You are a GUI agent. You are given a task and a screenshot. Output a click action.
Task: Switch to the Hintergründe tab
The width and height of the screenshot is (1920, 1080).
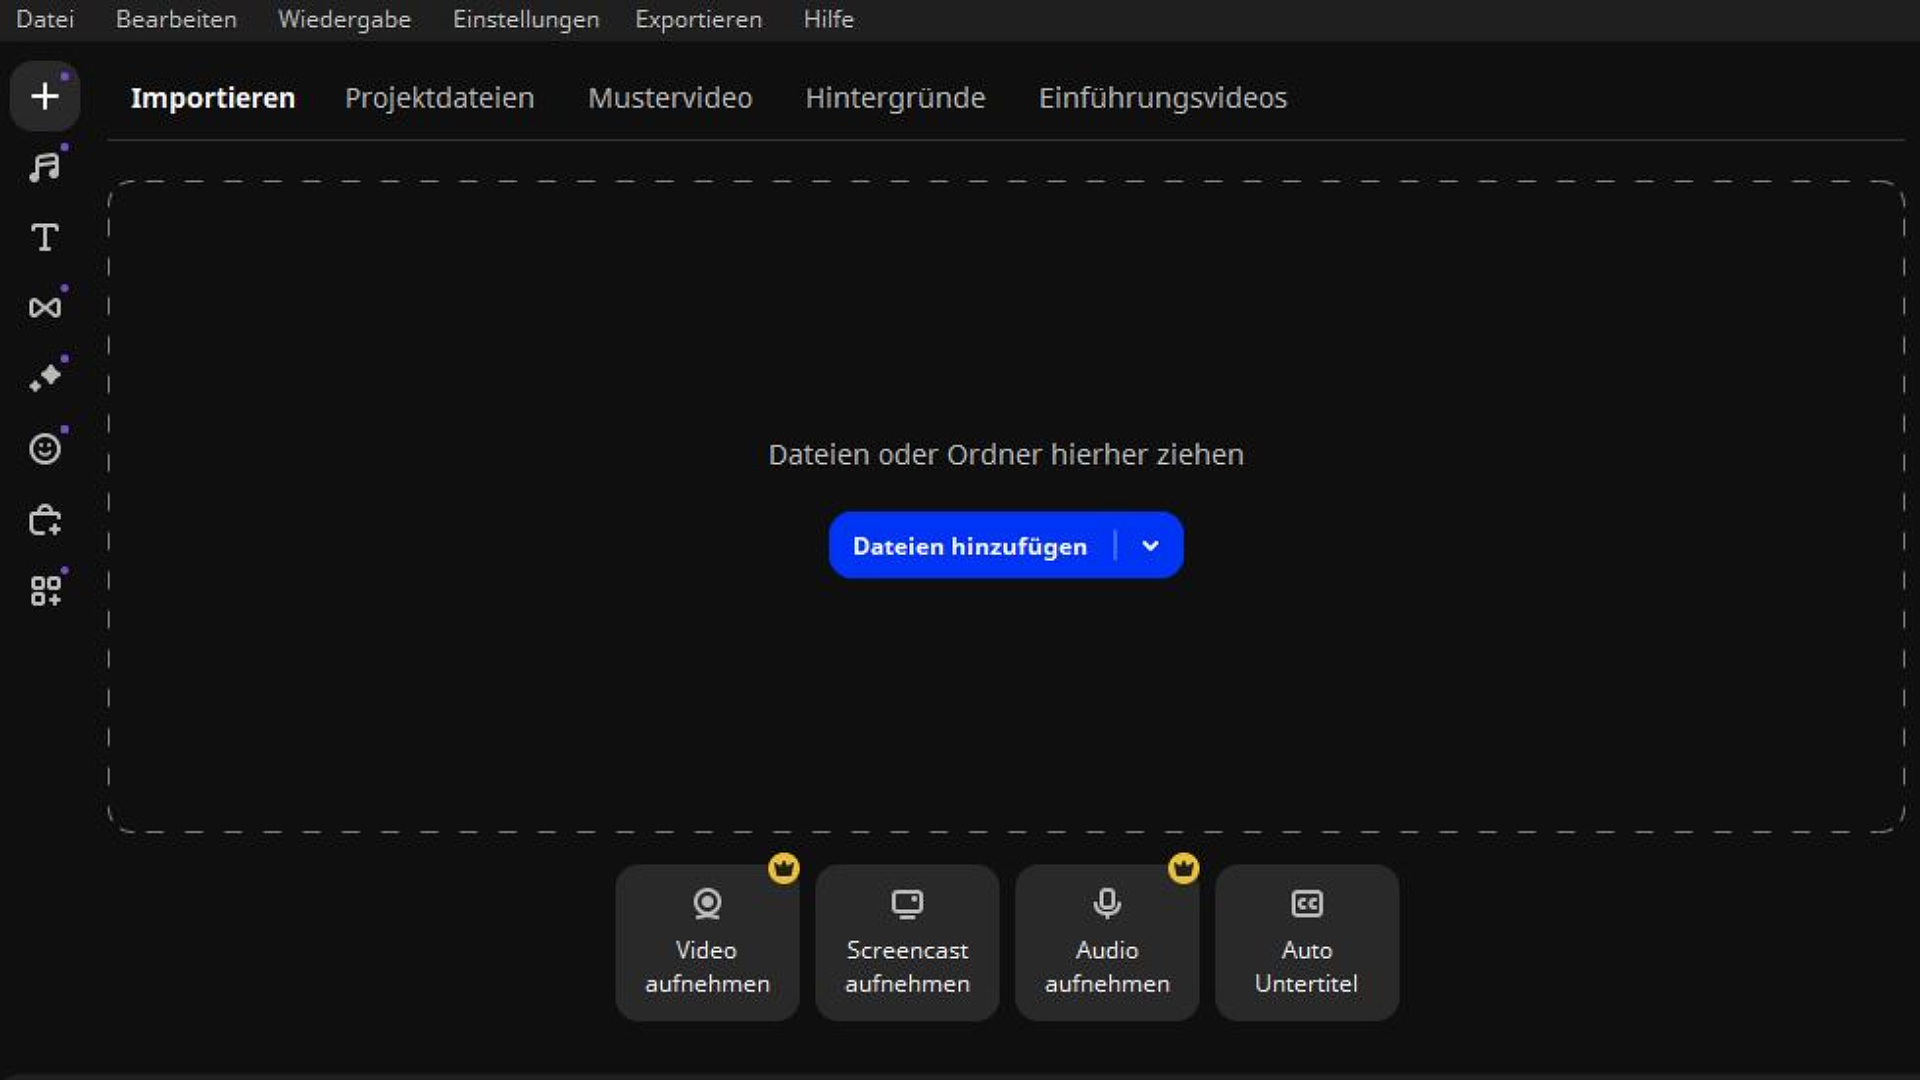895,98
